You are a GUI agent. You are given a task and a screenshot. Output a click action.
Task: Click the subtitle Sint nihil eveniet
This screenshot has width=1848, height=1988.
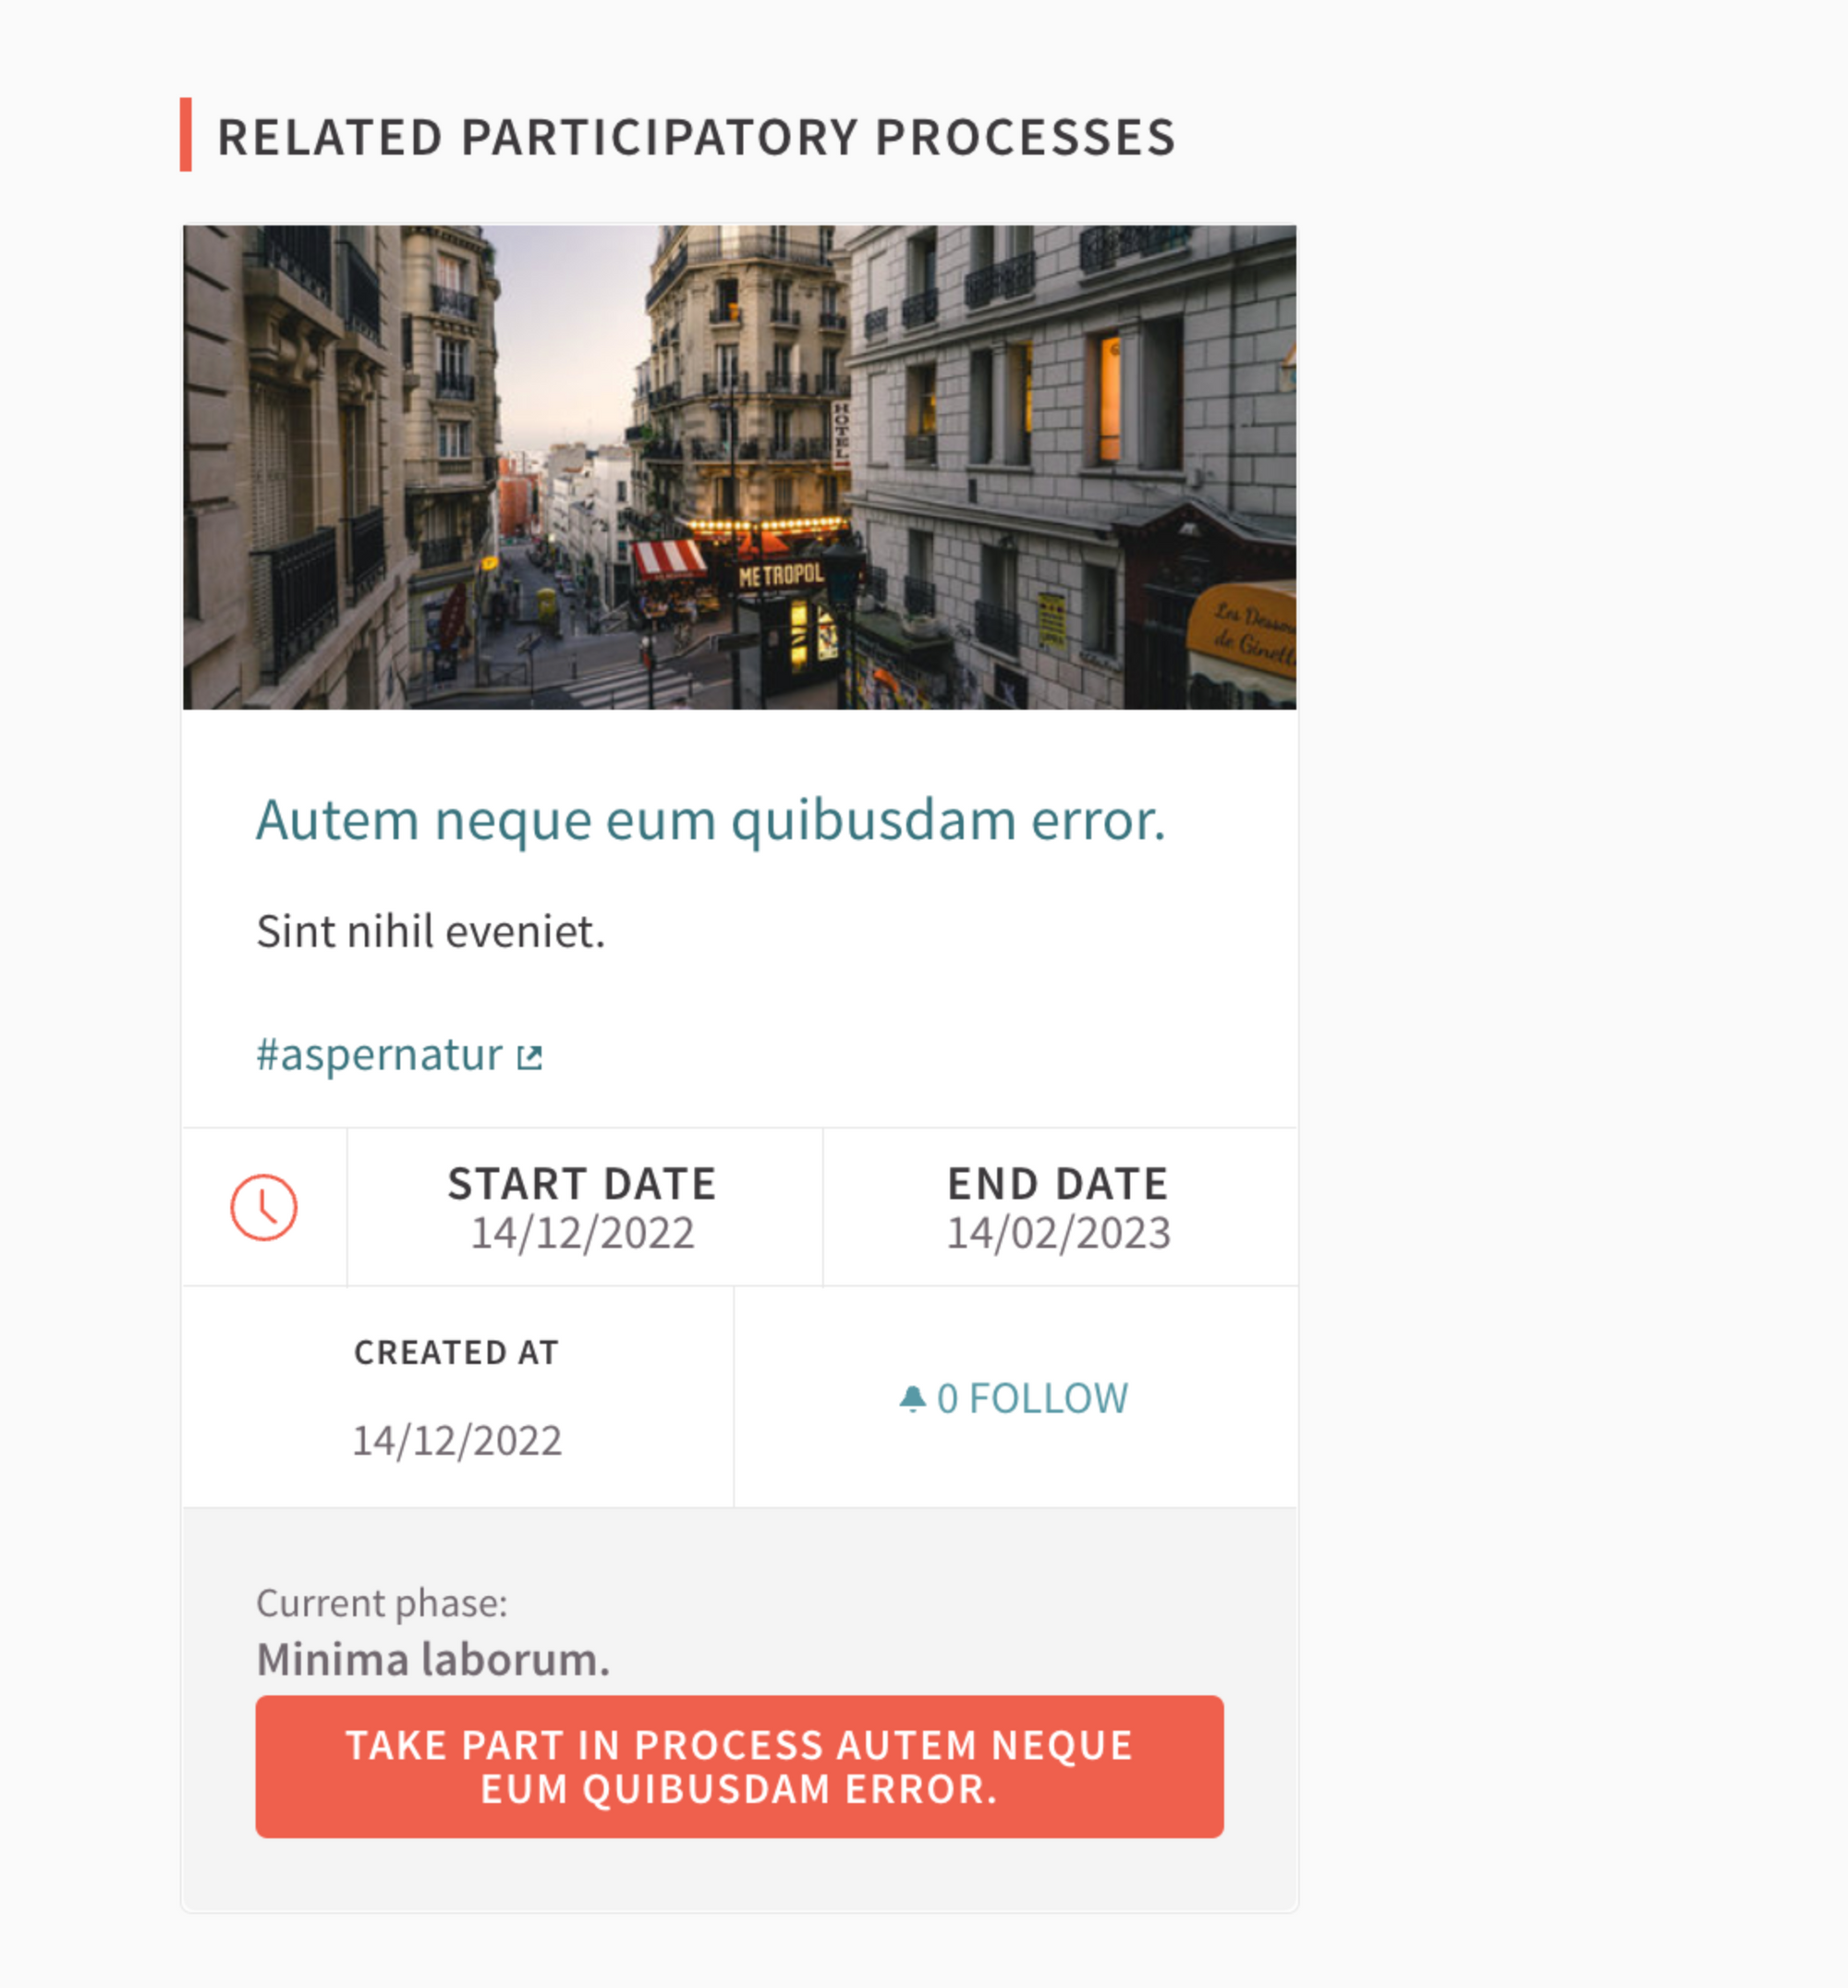coord(429,931)
